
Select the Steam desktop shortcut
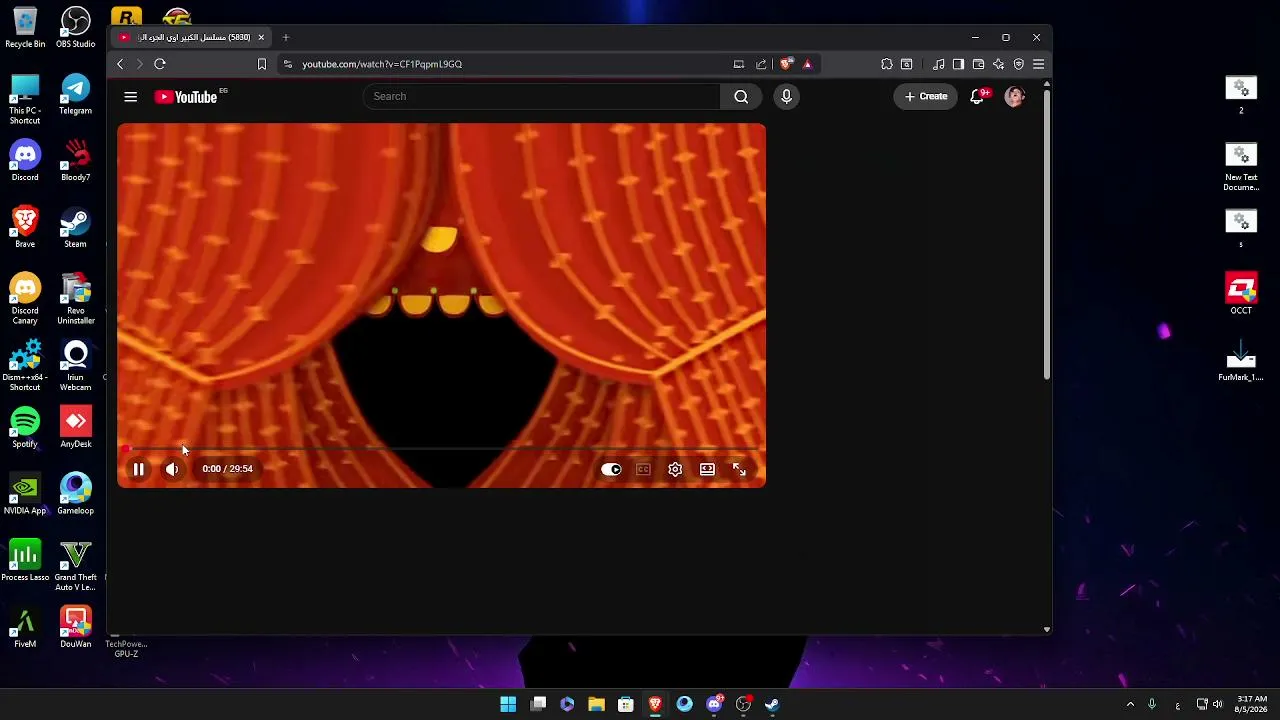coord(76,228)
